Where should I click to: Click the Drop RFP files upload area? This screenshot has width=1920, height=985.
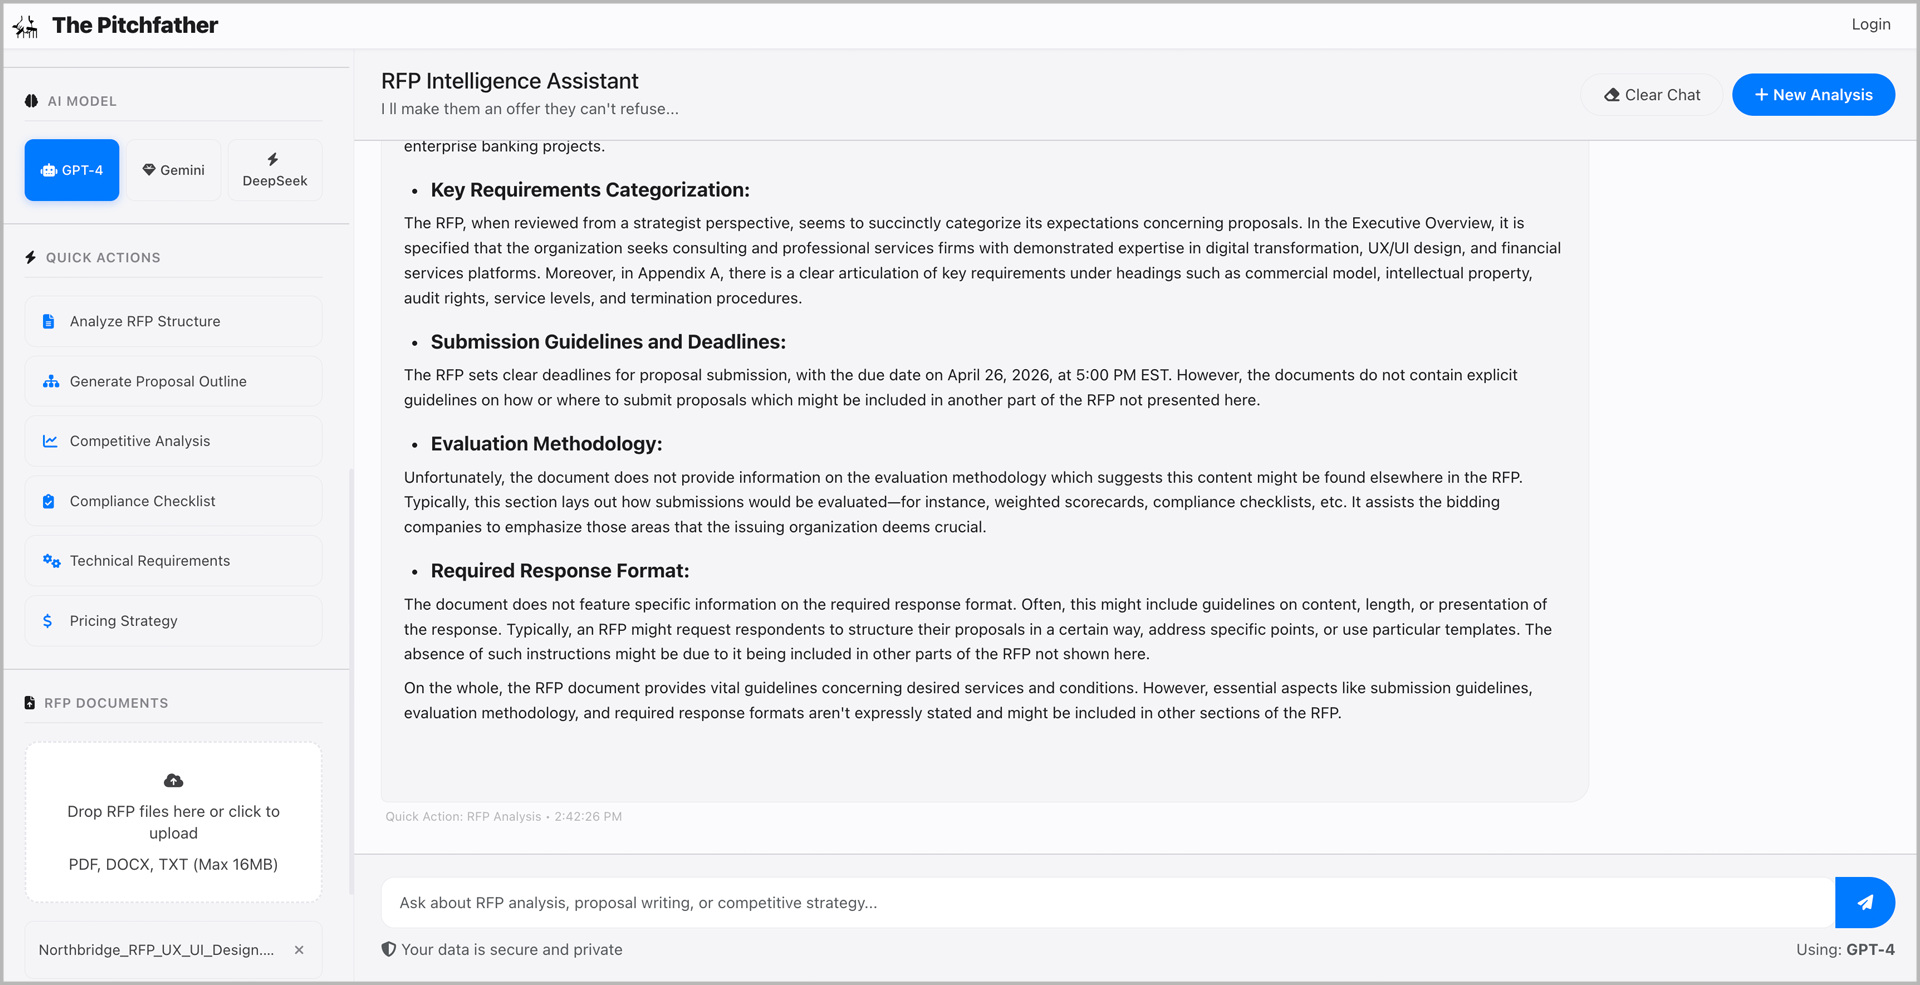coord(173,823)
